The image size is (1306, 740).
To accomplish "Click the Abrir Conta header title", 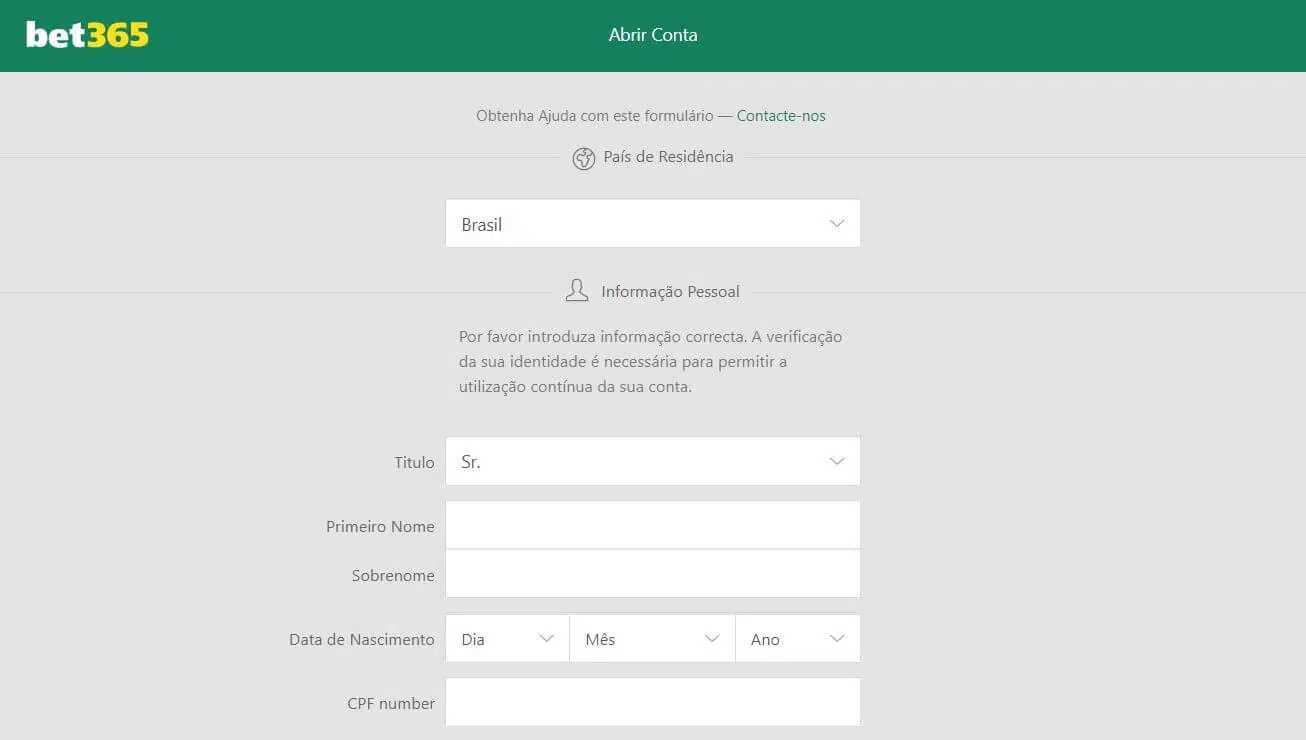I will (x=653, y=35).
